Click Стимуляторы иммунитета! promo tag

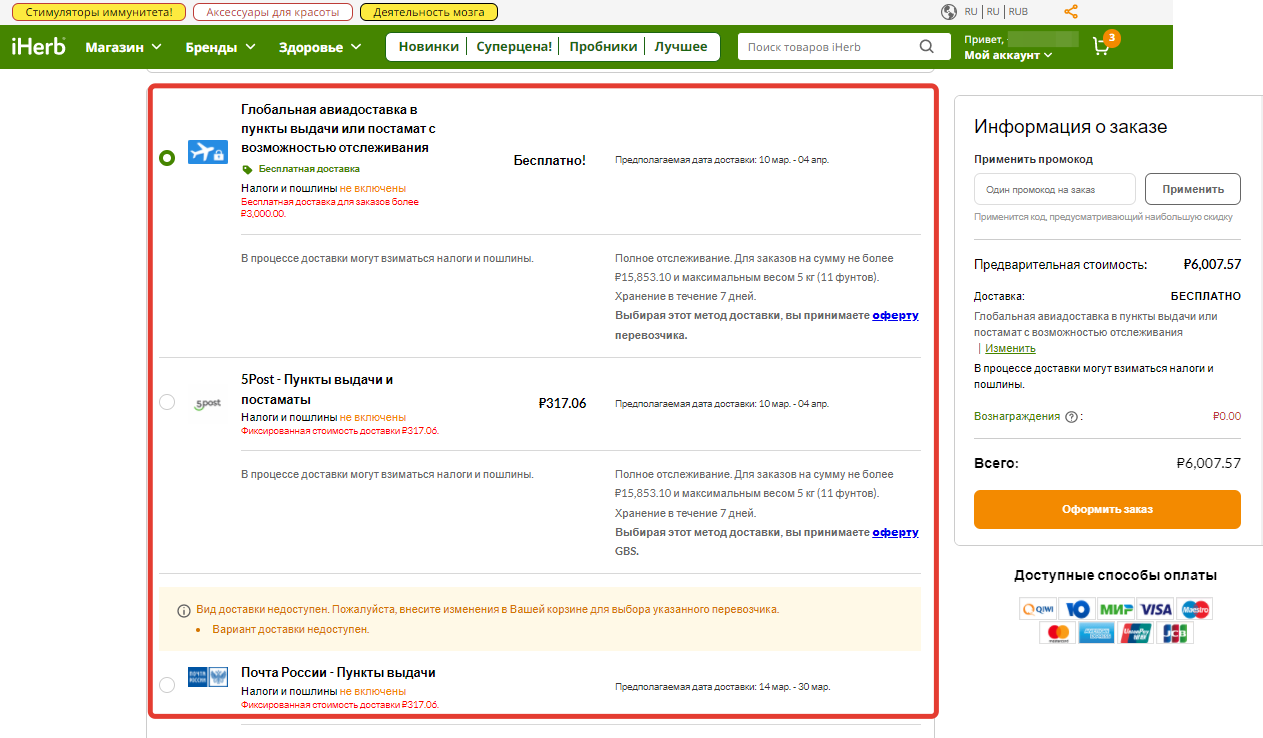tap(98, 12)
